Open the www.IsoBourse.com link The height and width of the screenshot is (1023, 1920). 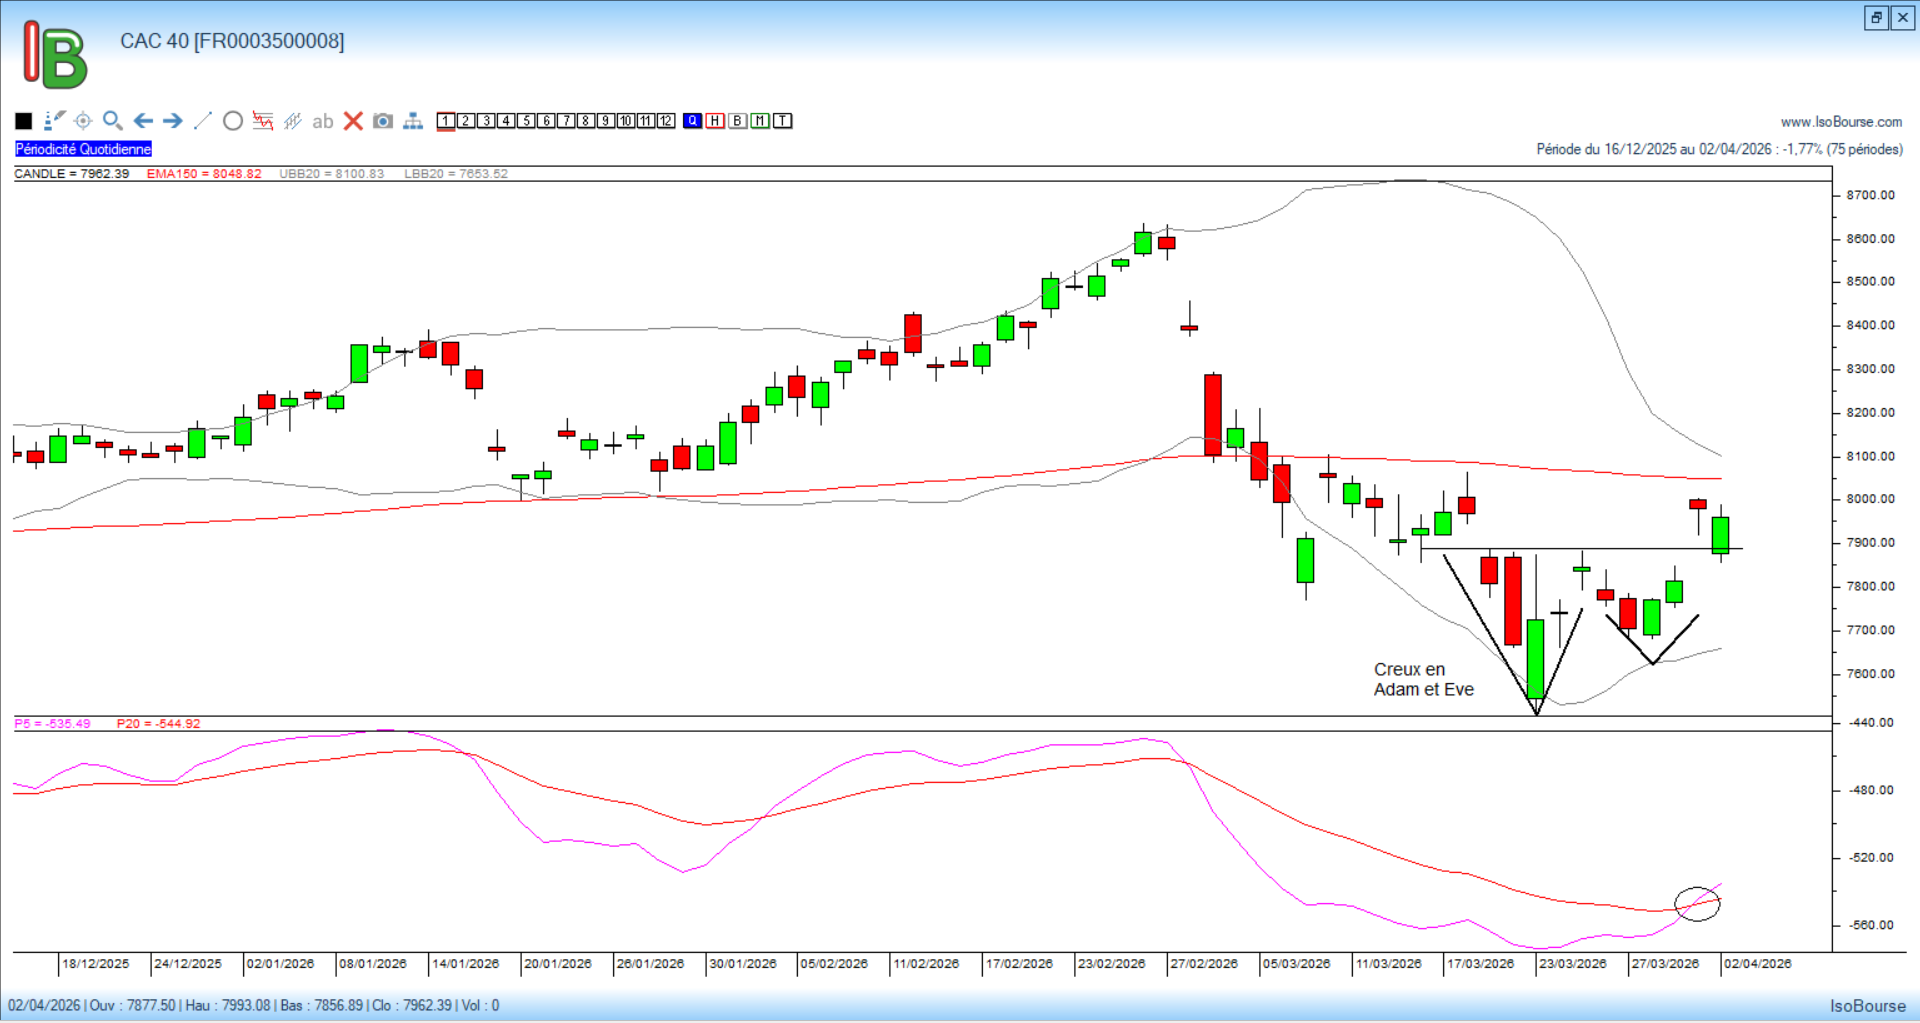[1841, 122]
